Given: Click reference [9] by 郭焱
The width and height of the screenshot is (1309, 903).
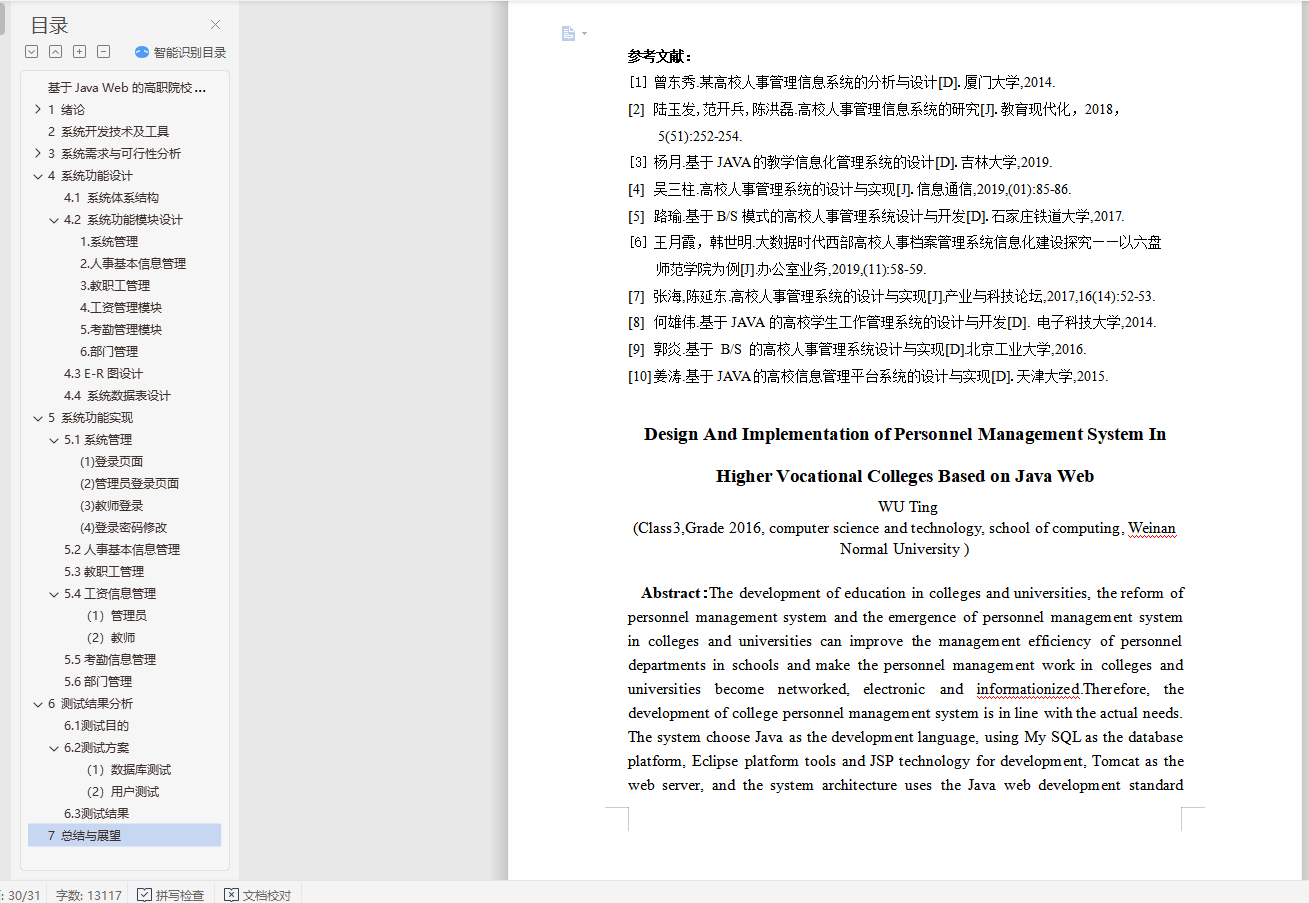Looking at the screenshot, I should click(x=857, y=350).
